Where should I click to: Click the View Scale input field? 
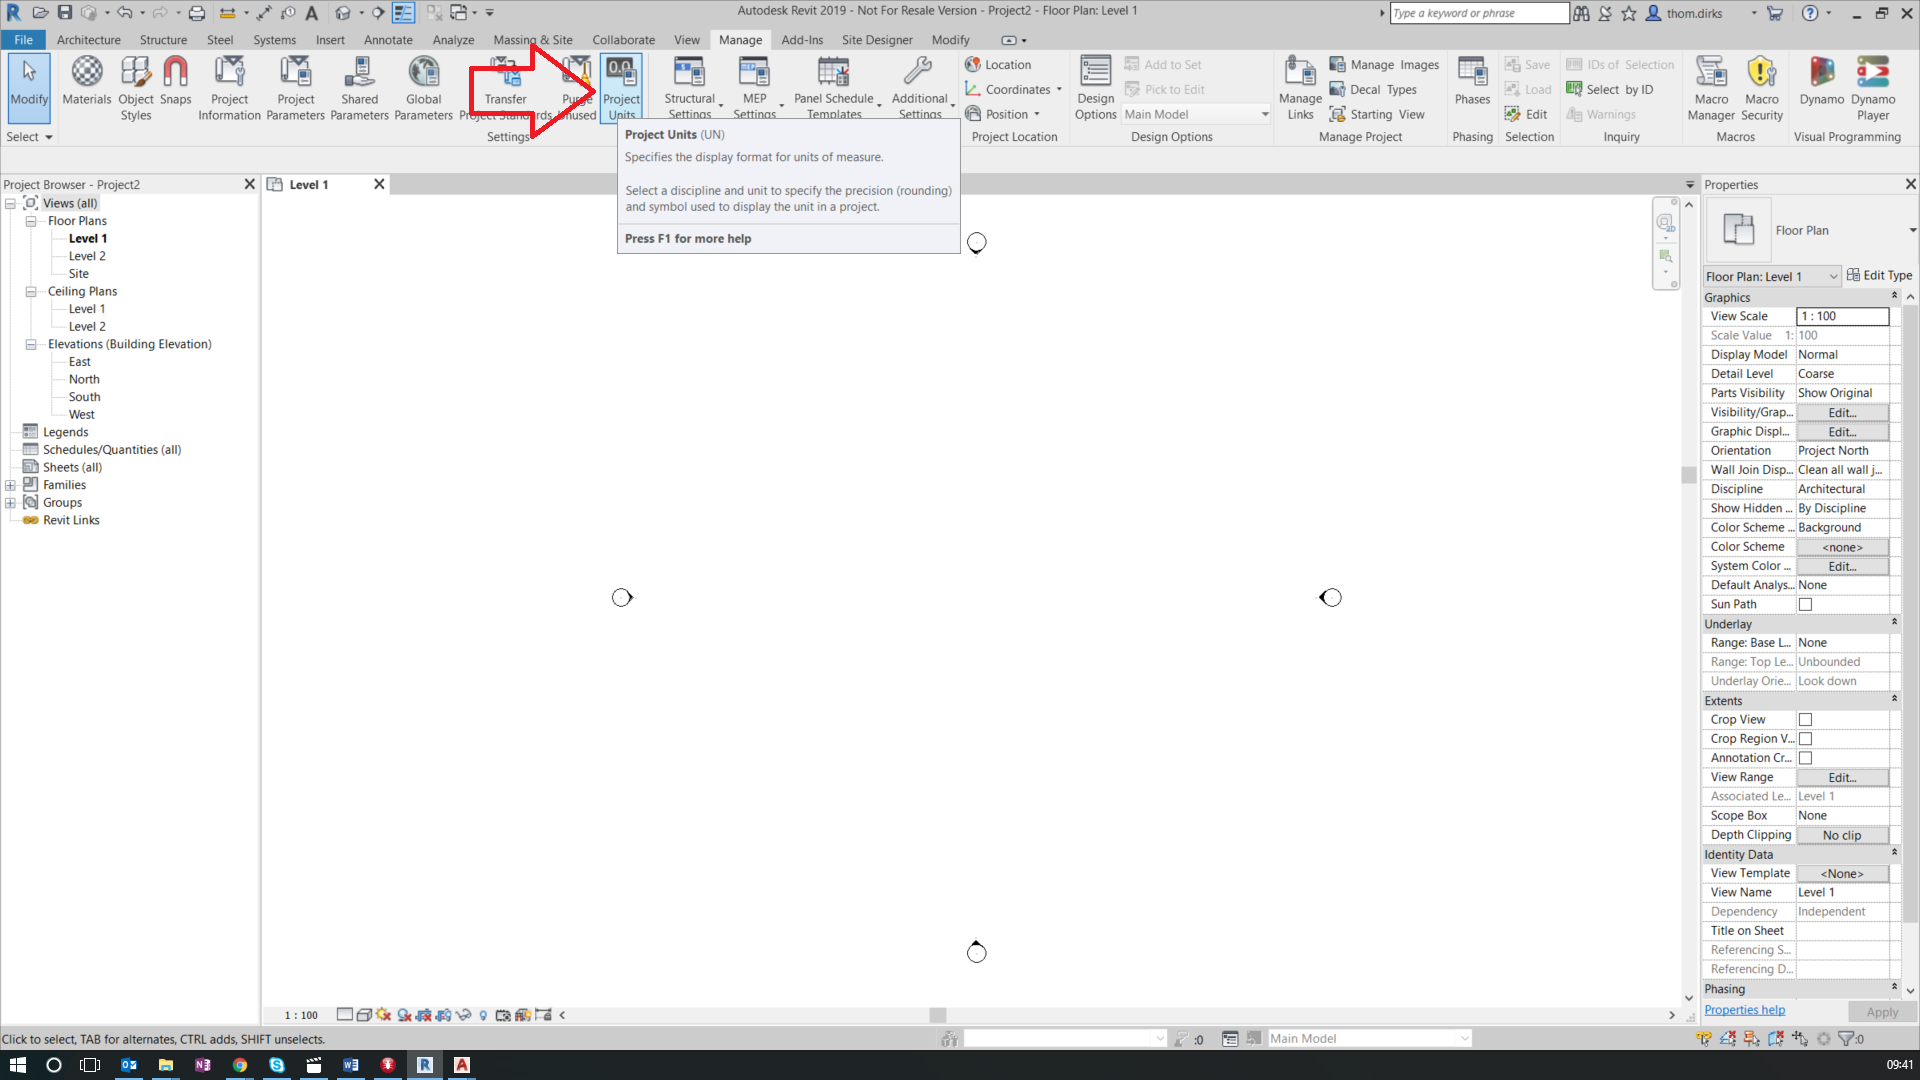[x=1842, y=316]
